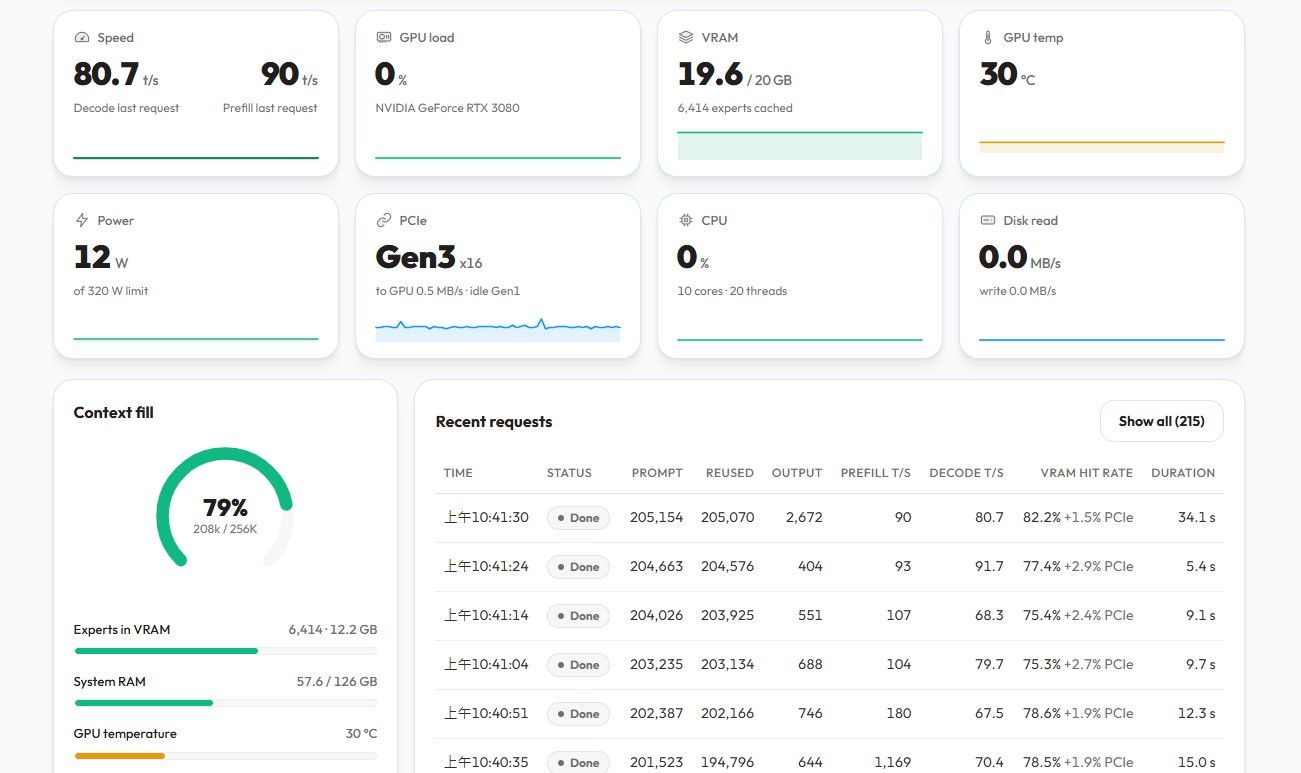Click the Experts in VRAM progress bar

(226, 651)
